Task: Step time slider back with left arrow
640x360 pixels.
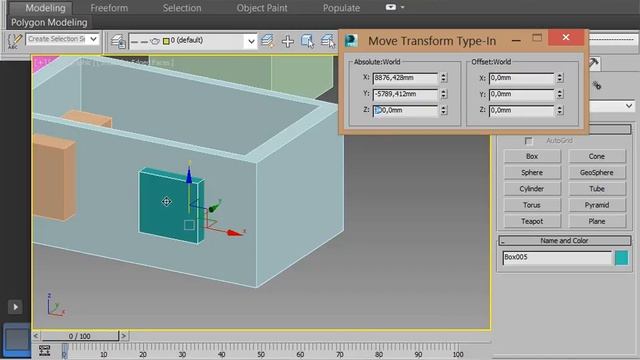Action: [x=36, y=336]
